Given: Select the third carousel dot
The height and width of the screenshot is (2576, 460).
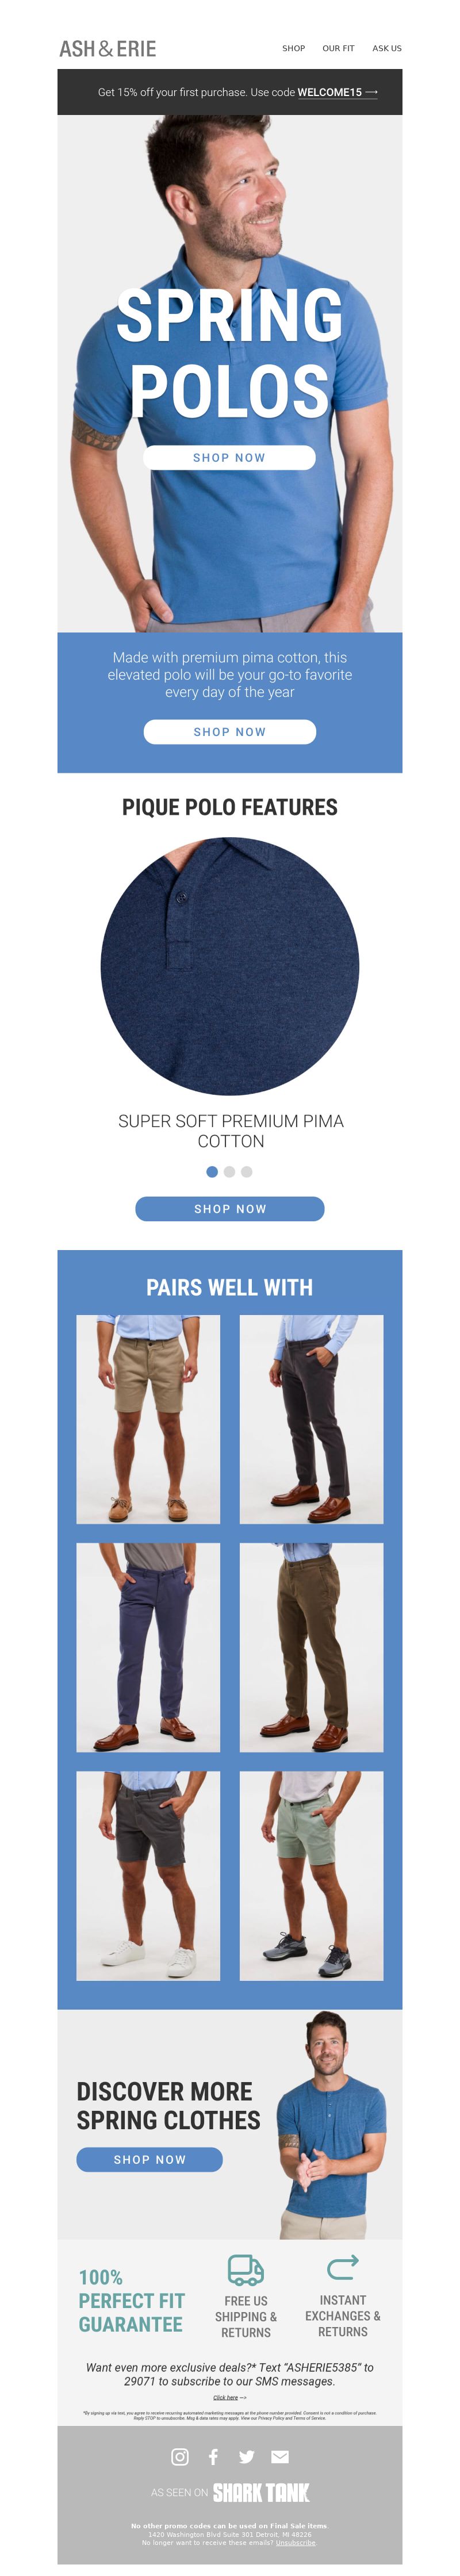Looking at the screenshot, I should coord(247,1171).
